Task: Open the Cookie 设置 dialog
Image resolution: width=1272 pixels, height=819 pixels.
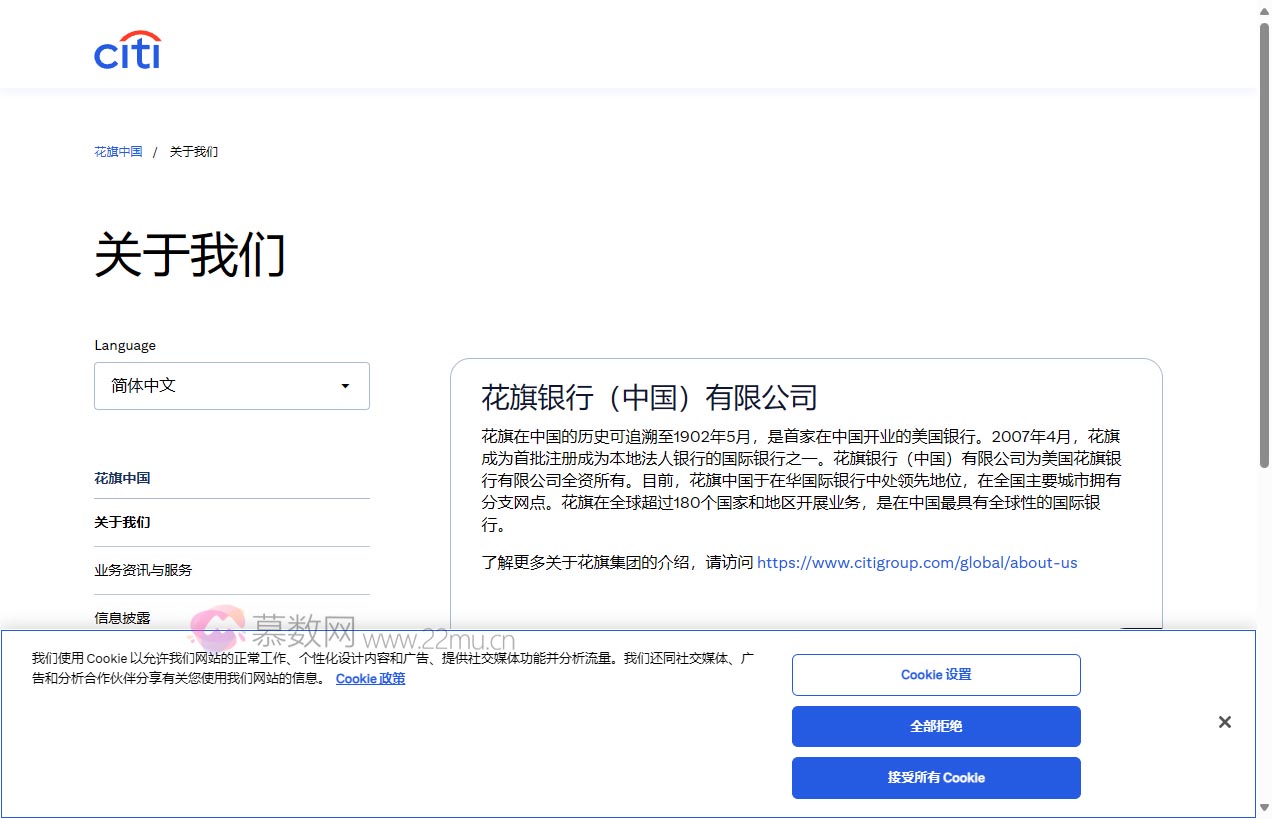Action: click(935, 674)
